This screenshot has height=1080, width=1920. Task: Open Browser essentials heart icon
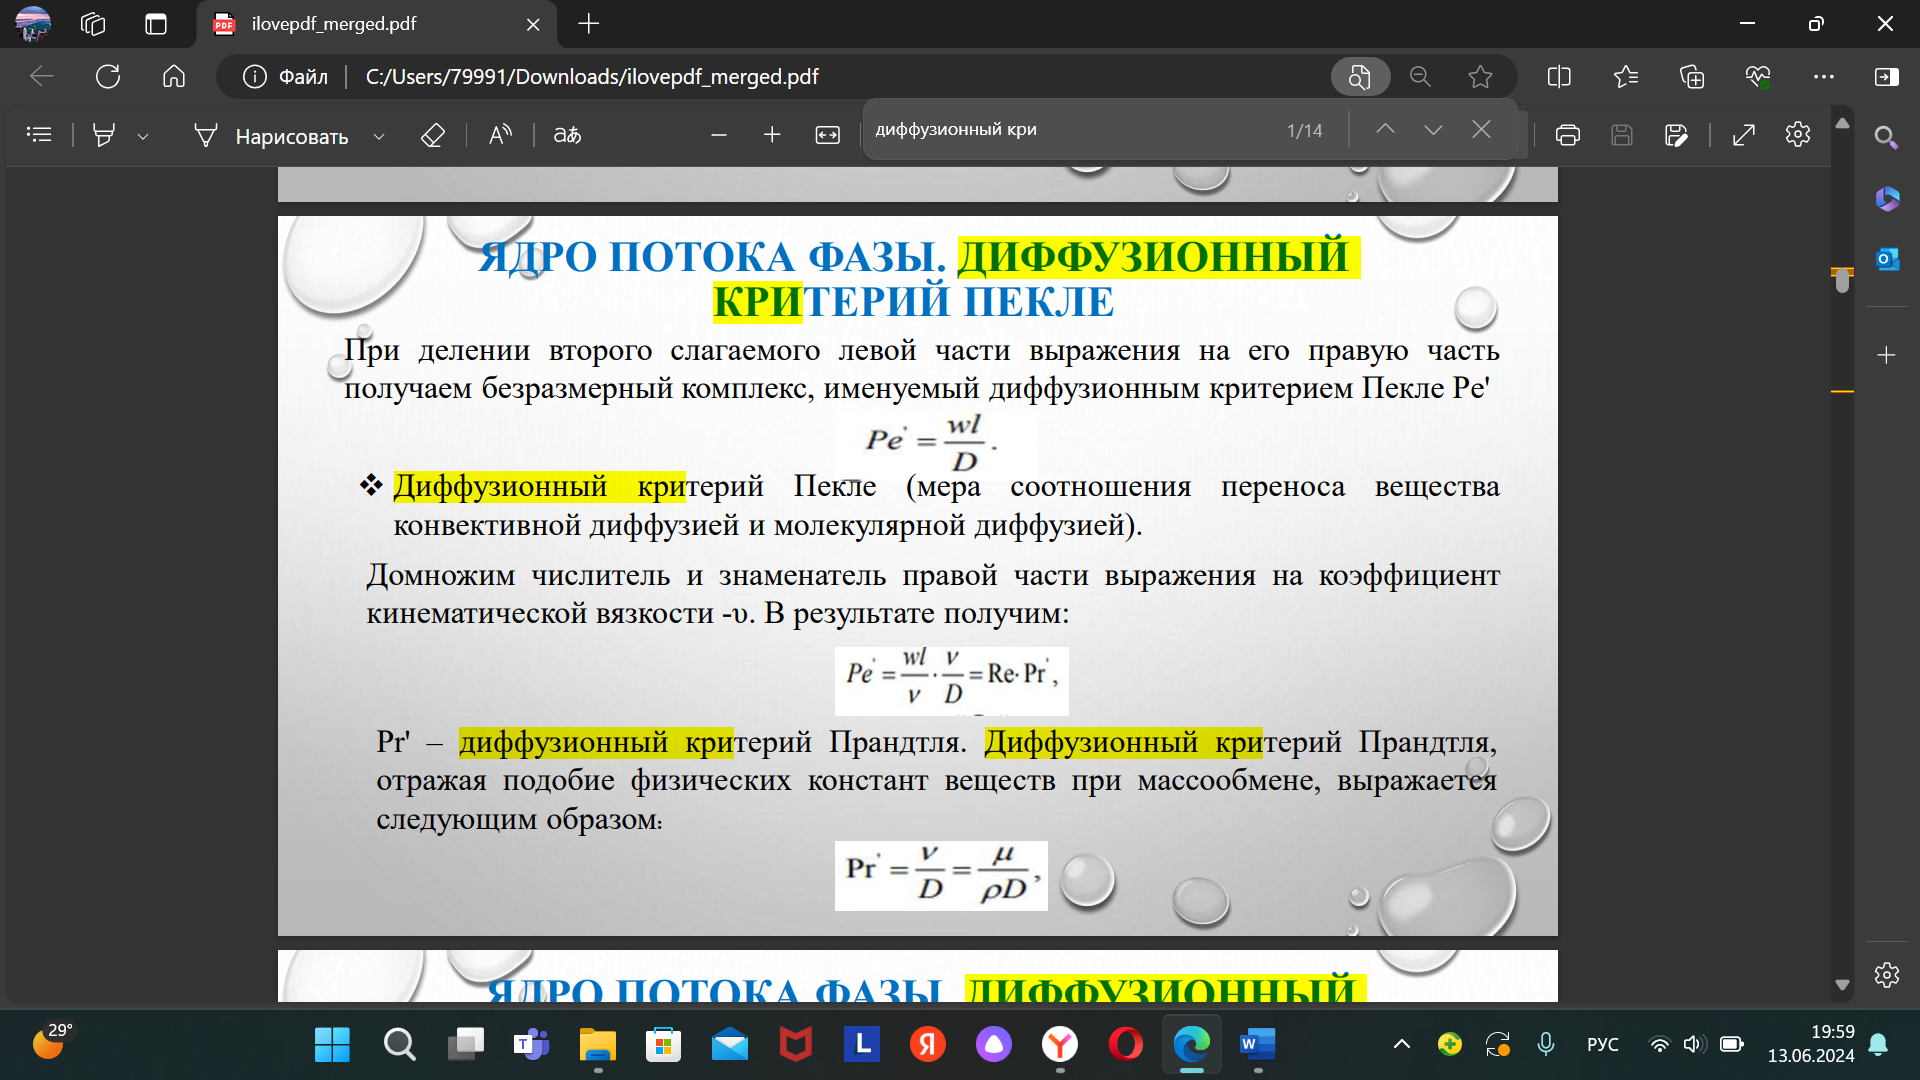click(1758, 77)
